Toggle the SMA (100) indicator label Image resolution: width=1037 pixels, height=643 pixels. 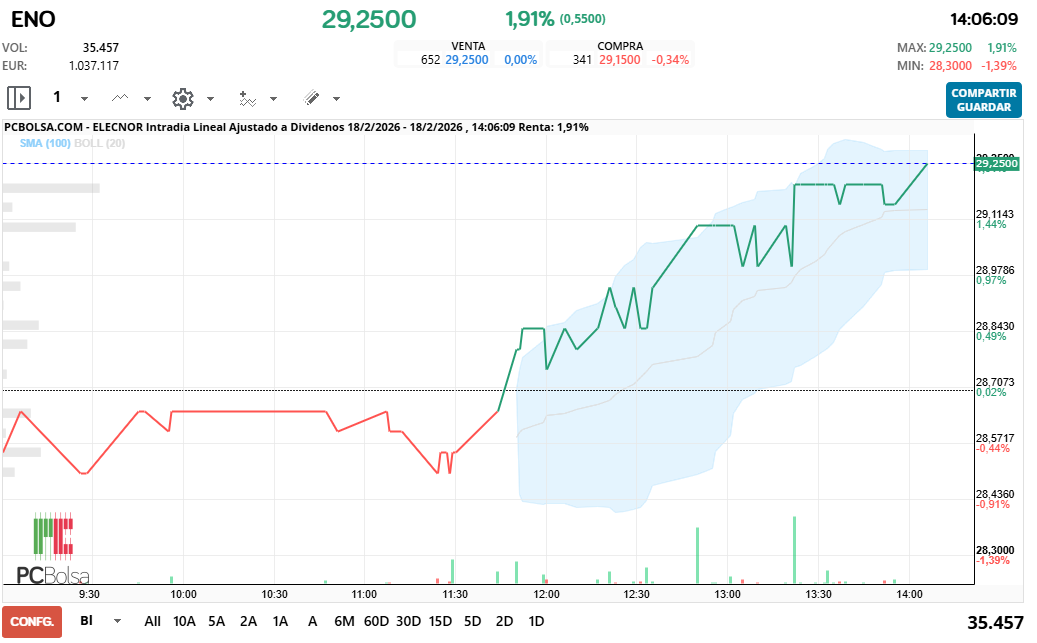coord(44,143)
